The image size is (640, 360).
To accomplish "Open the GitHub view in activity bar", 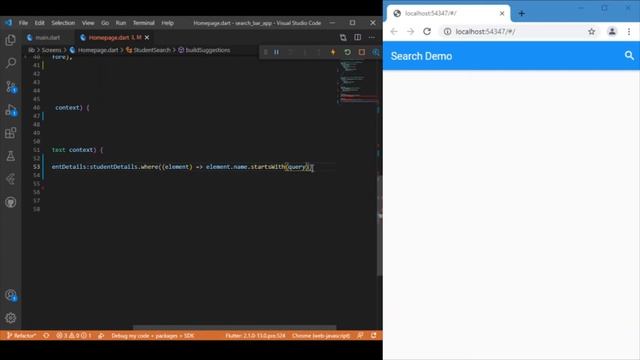I will pos(11,202).
